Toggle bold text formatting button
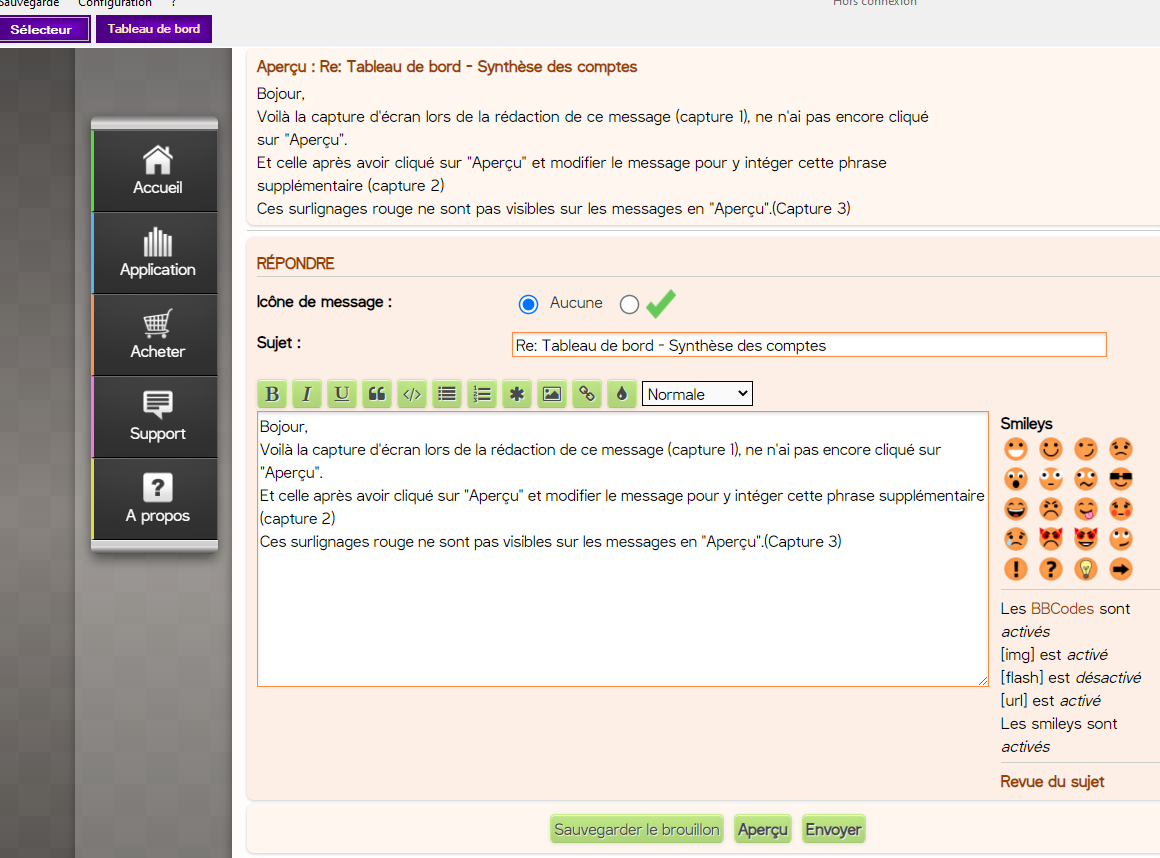Image resolution: width=1160 pixels, height=858 pixels. click(x=272, y=394)
